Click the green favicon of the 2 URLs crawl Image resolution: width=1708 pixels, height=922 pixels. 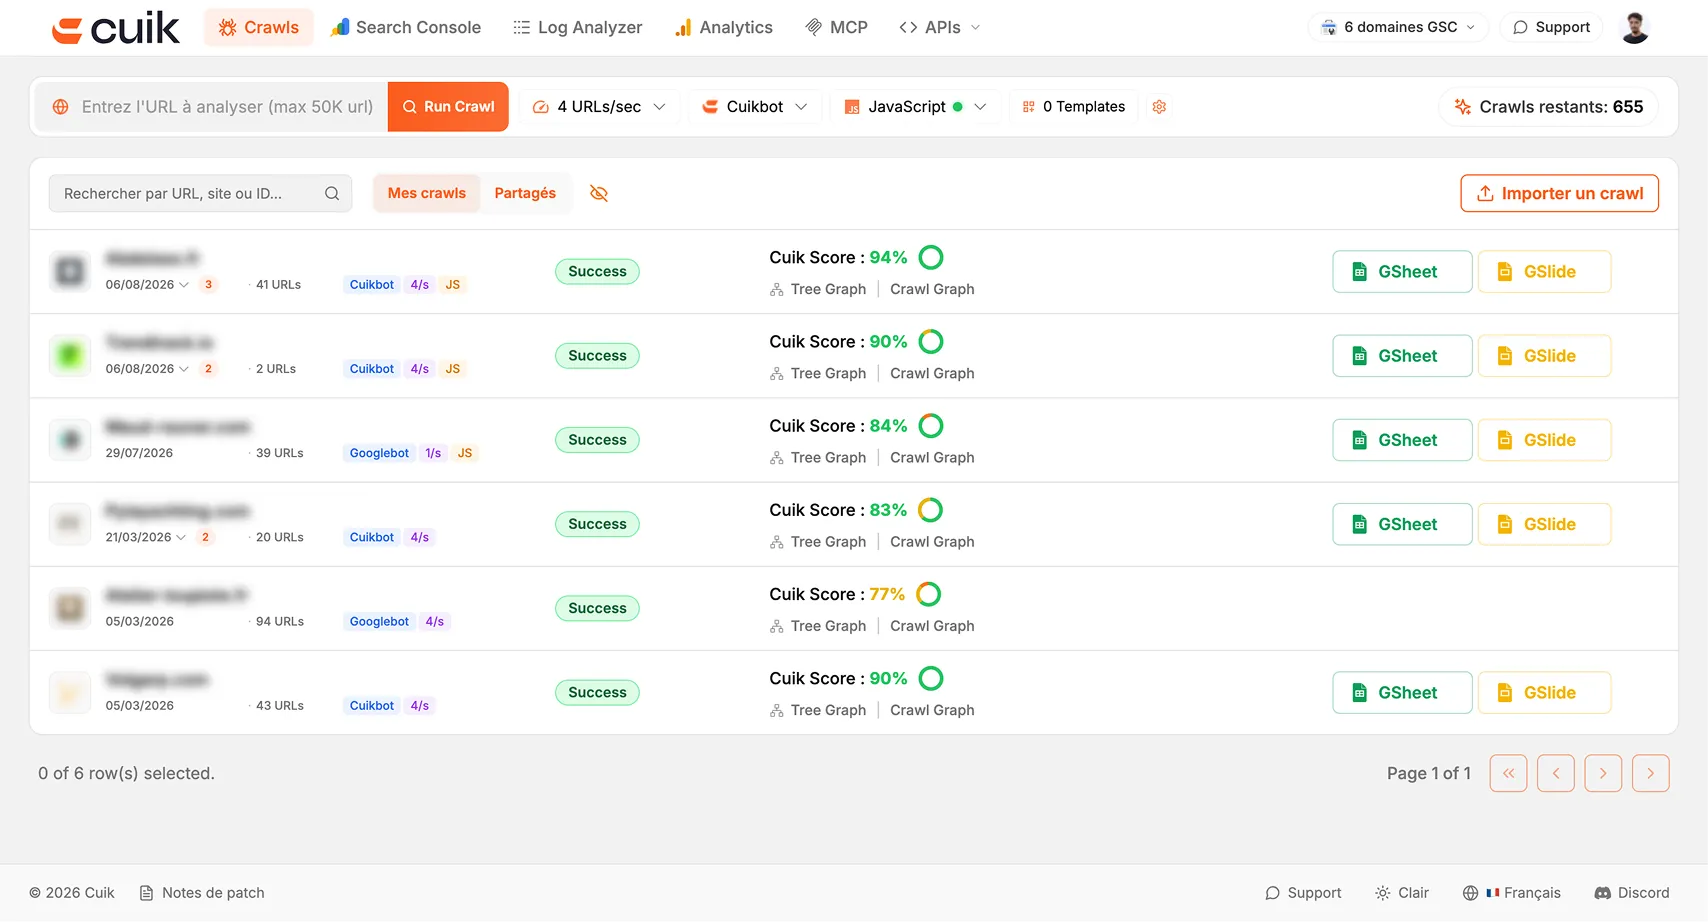(x=70, y=355)
